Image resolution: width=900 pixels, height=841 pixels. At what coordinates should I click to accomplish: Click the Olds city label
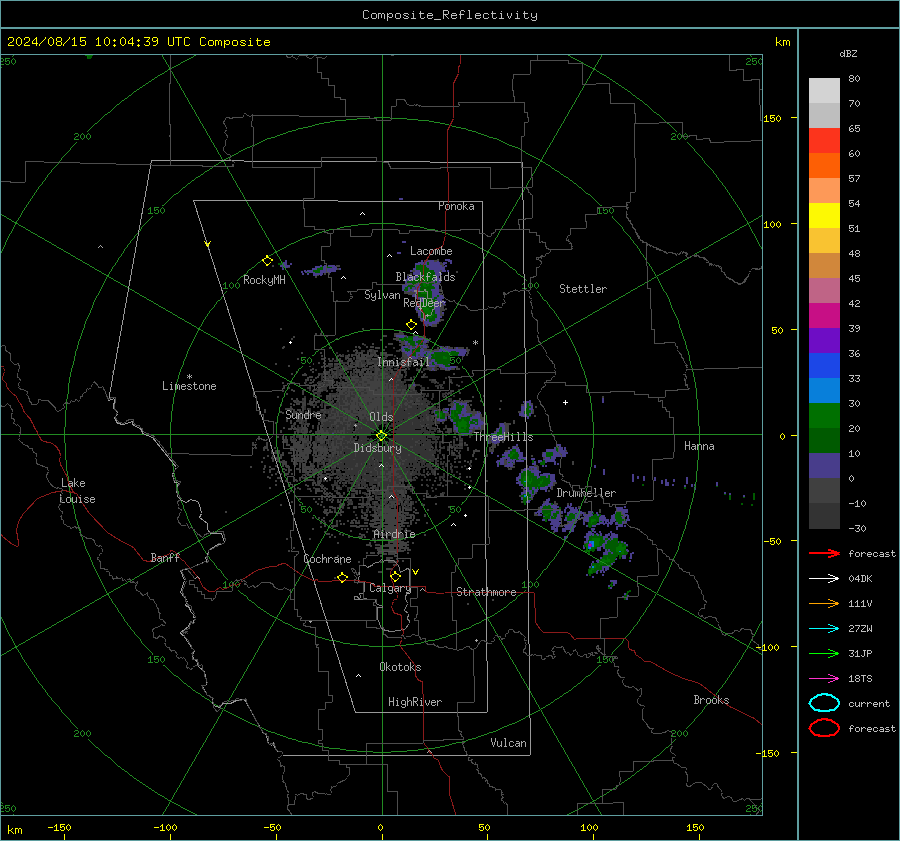(381, 417)
